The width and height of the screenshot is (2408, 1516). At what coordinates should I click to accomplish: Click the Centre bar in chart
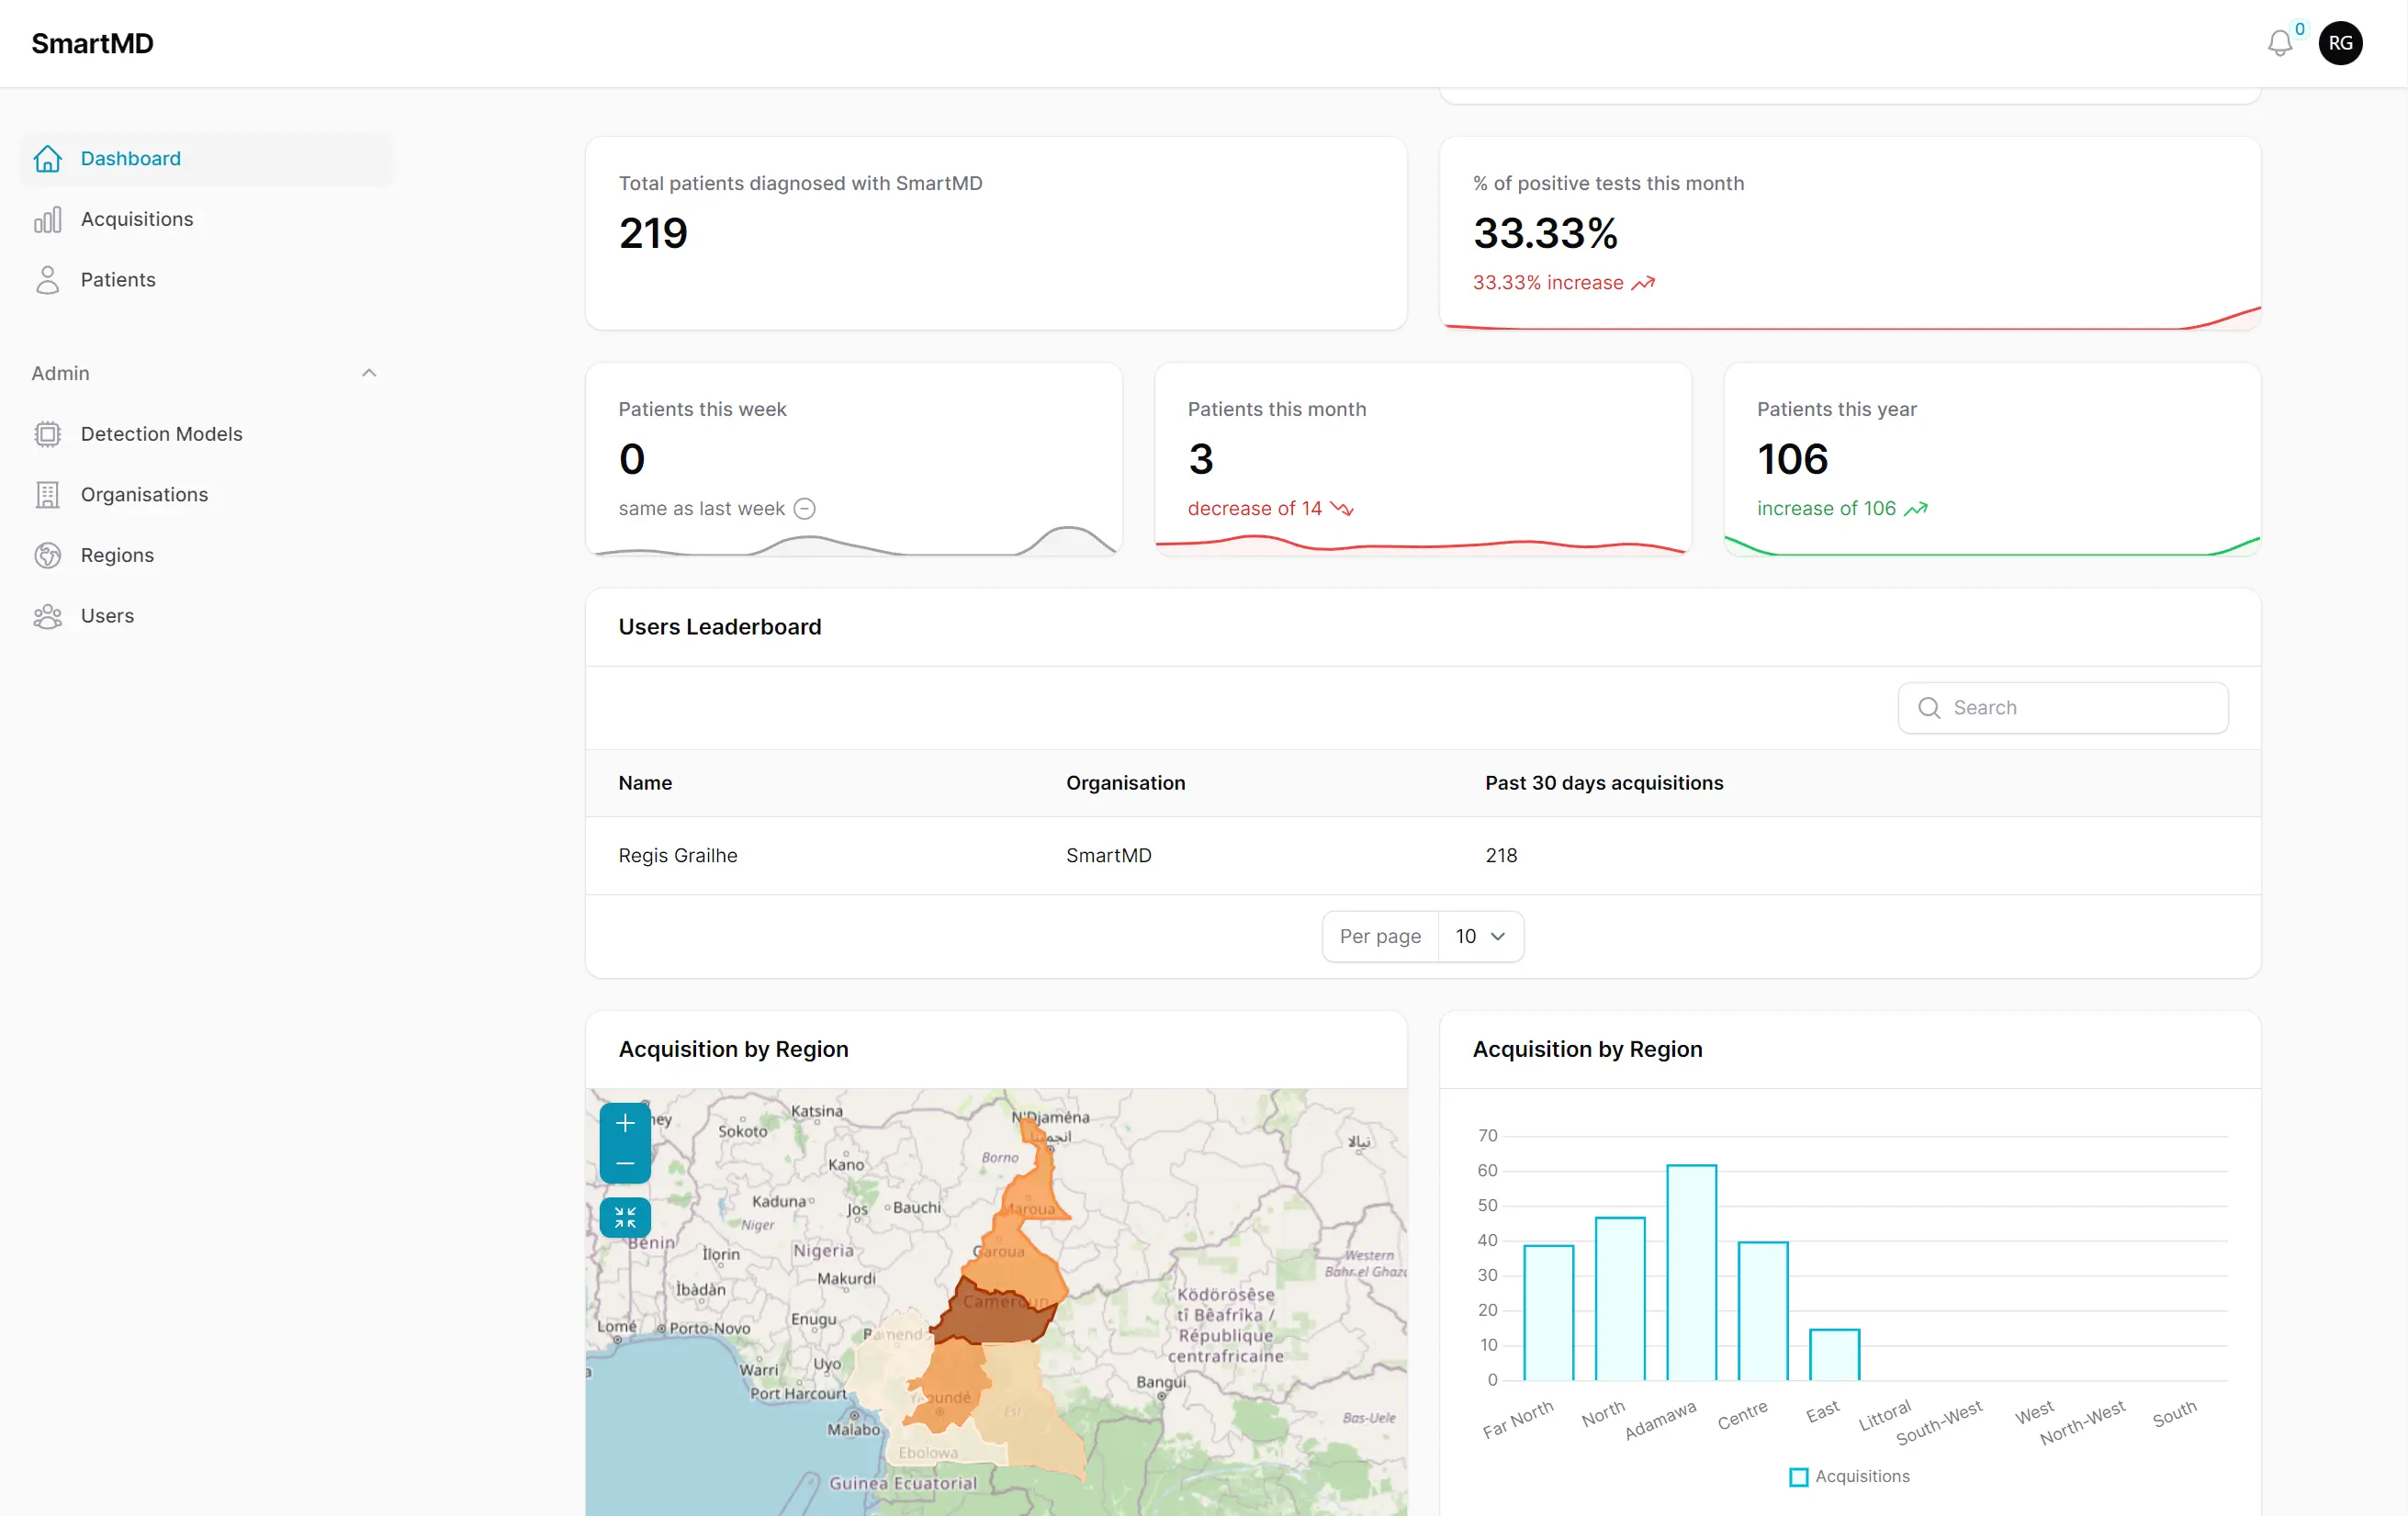[x=1763, y=1311]
